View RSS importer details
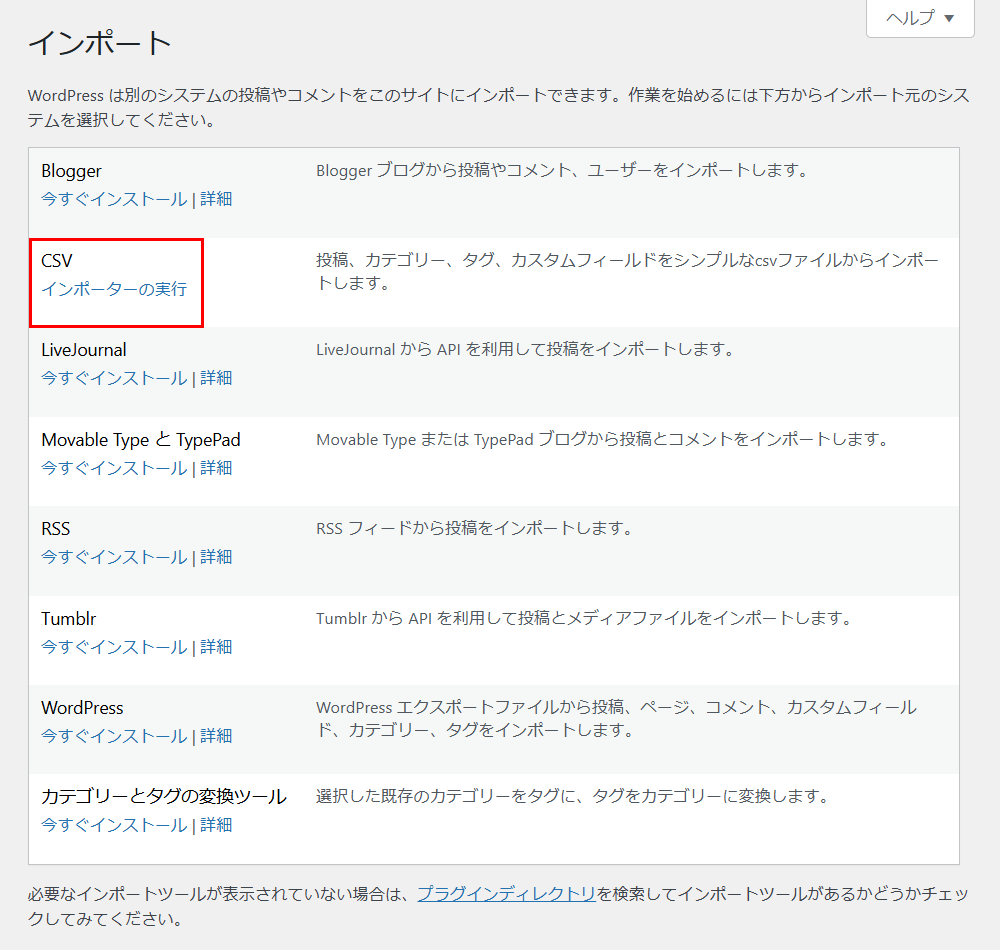Viewport: 1000px width, 950px height. click(217, 556)
